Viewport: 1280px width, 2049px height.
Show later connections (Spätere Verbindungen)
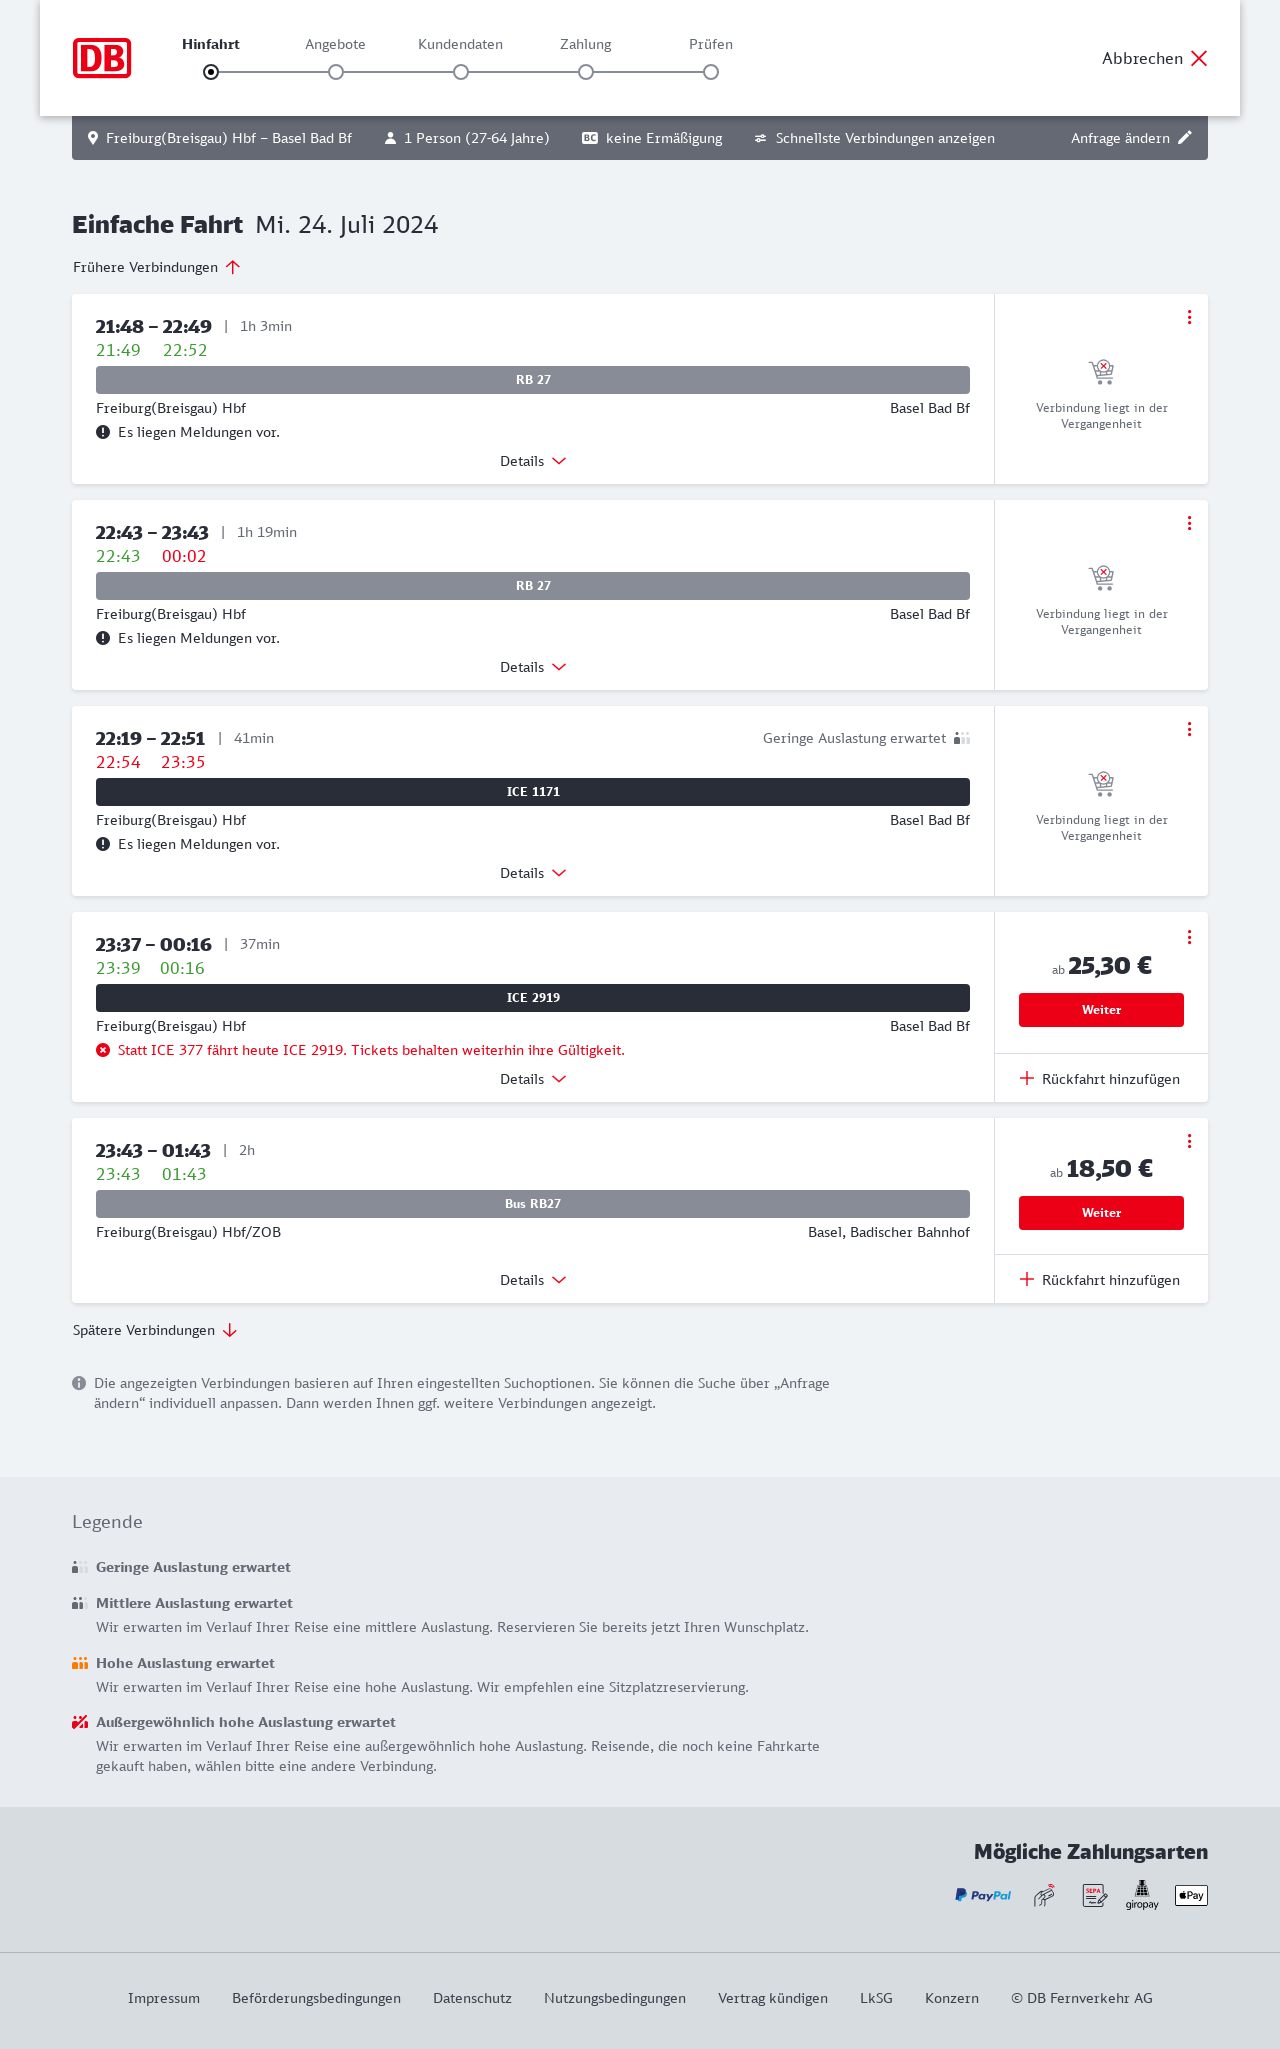click(155, 1330)
